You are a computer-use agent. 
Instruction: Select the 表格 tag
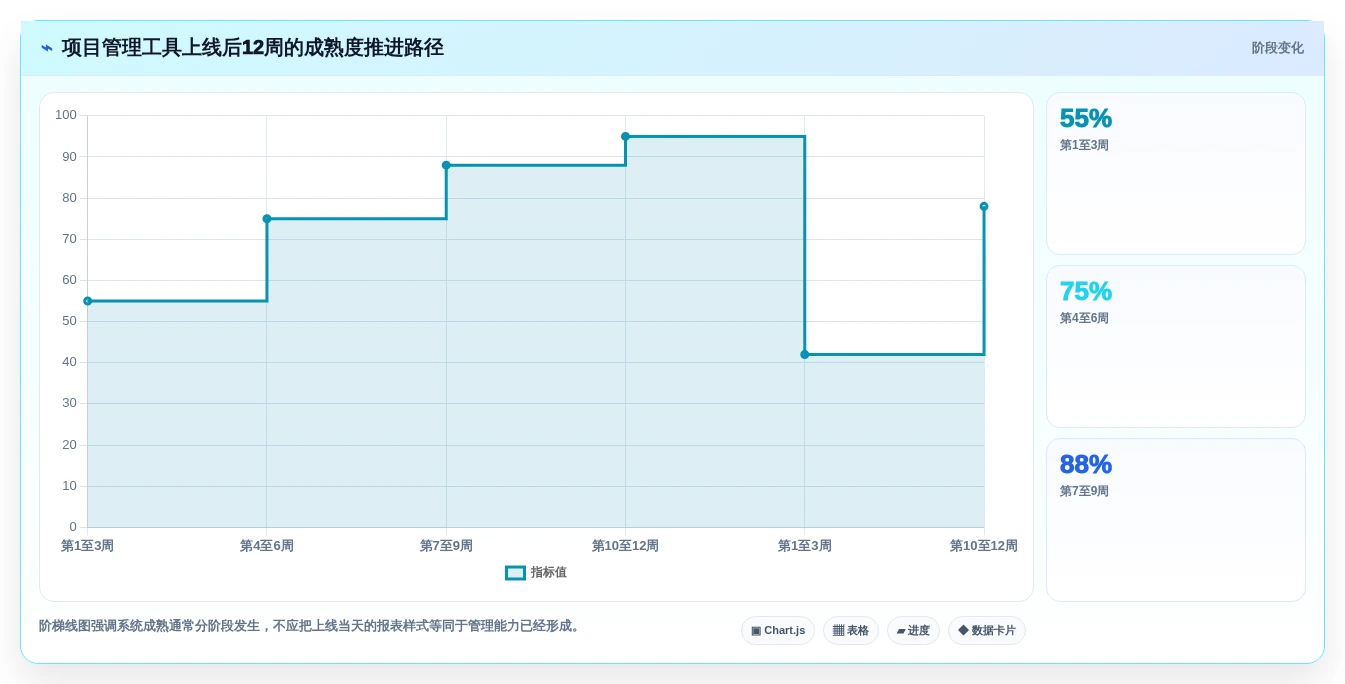pyautogui.click(x=851, y=631)
